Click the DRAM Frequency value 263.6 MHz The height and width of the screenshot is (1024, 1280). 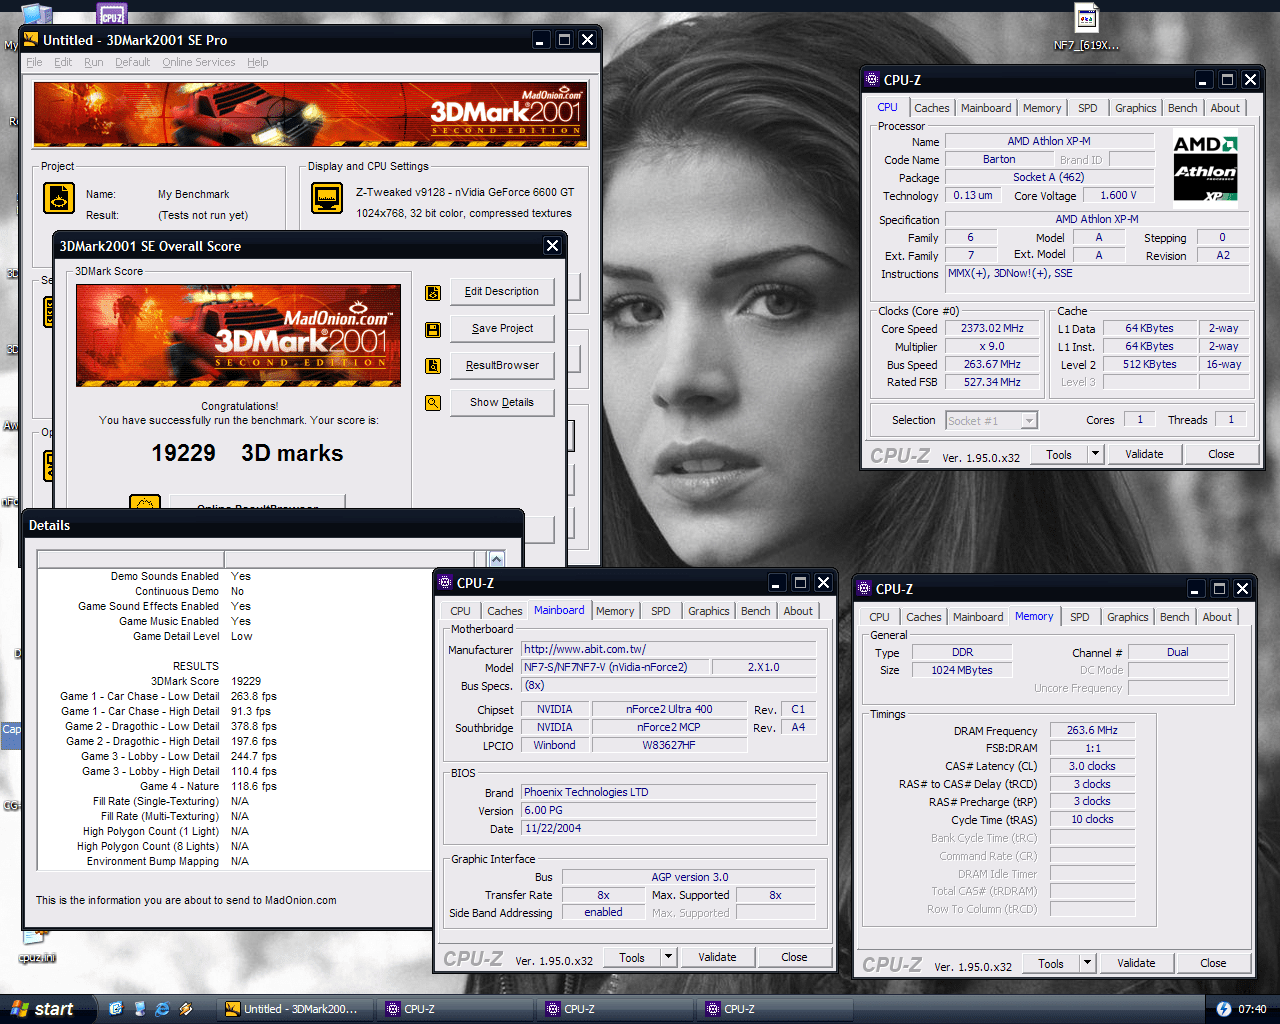[x=1092, y=730]
